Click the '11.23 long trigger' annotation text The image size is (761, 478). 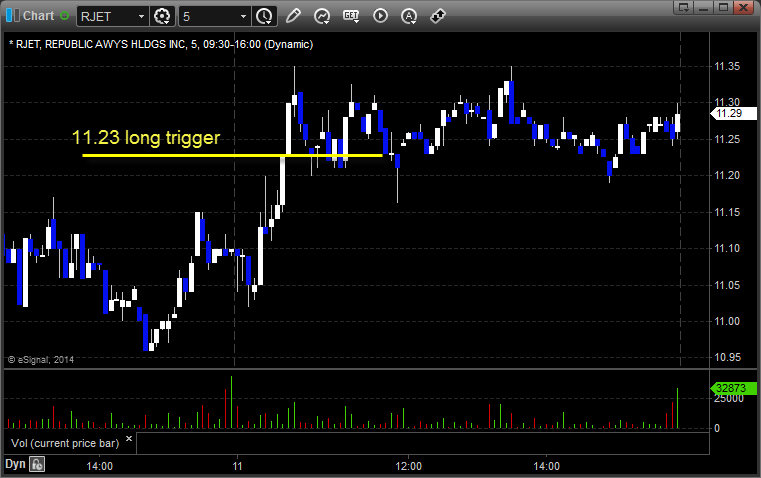click(x=146, y=137)
